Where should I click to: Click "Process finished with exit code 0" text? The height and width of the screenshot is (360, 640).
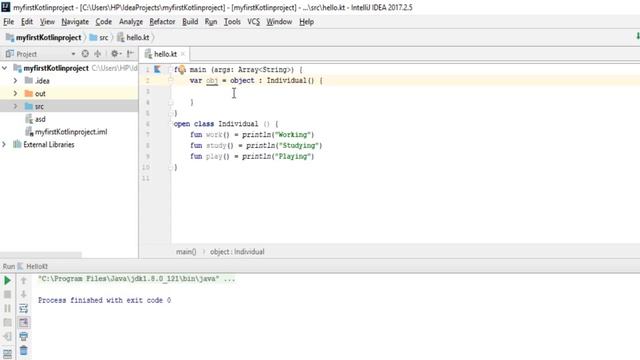[104, 300]
